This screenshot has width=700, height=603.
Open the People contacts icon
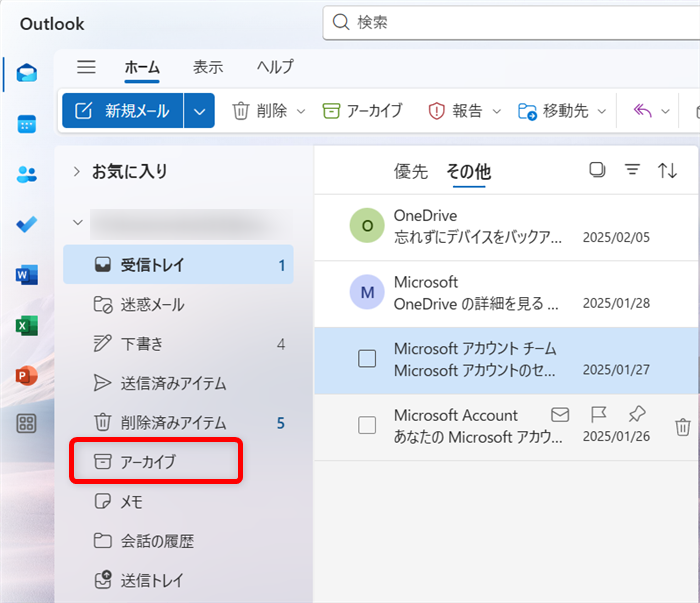(x=27, y=174)
